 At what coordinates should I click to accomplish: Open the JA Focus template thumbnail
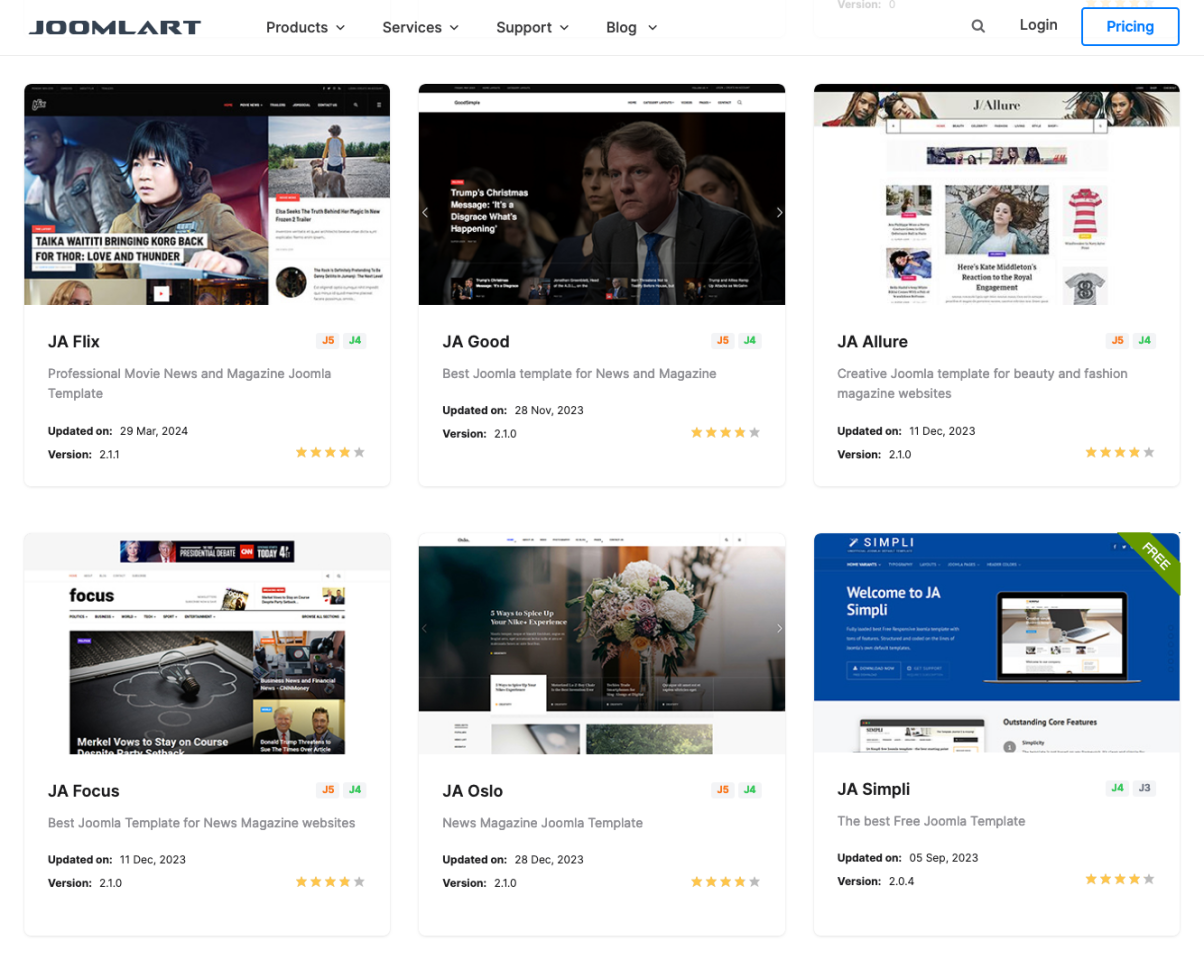(x=207, y=644)
